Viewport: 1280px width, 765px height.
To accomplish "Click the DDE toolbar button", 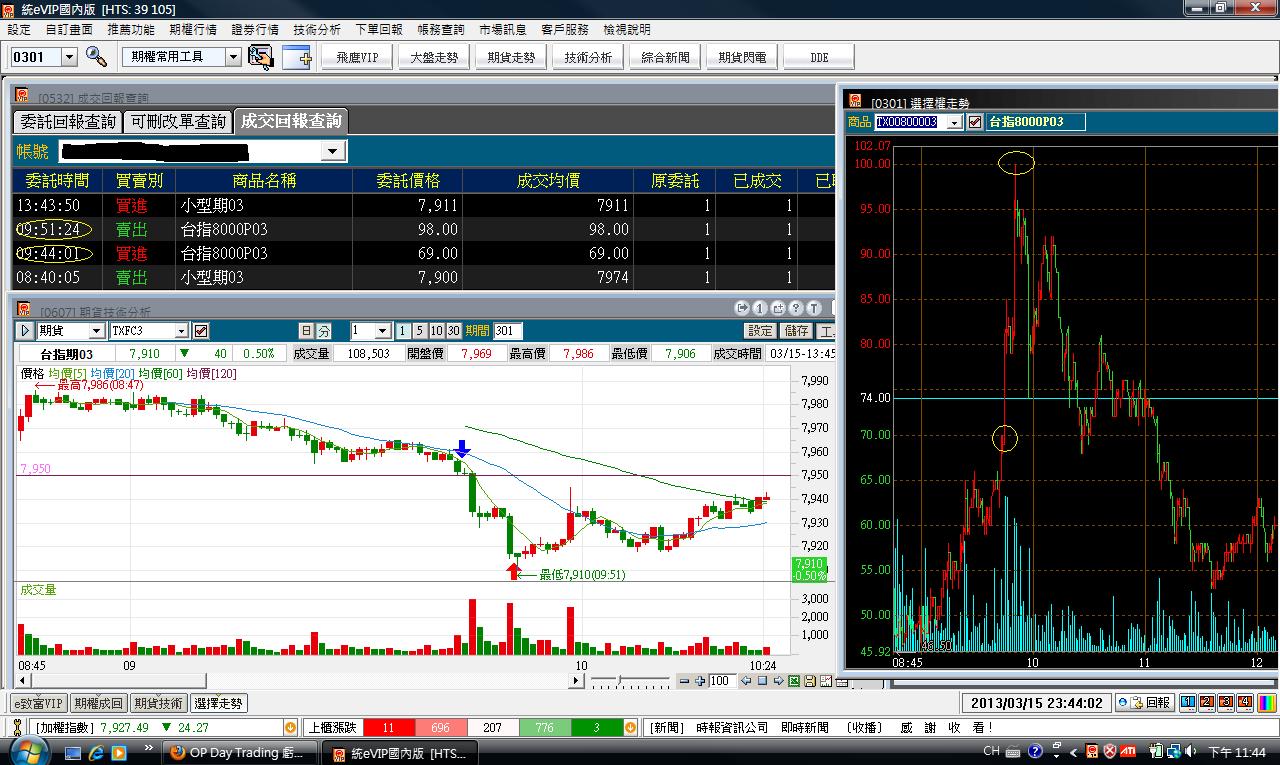I will pyautogui.click(x=819, y=57).
